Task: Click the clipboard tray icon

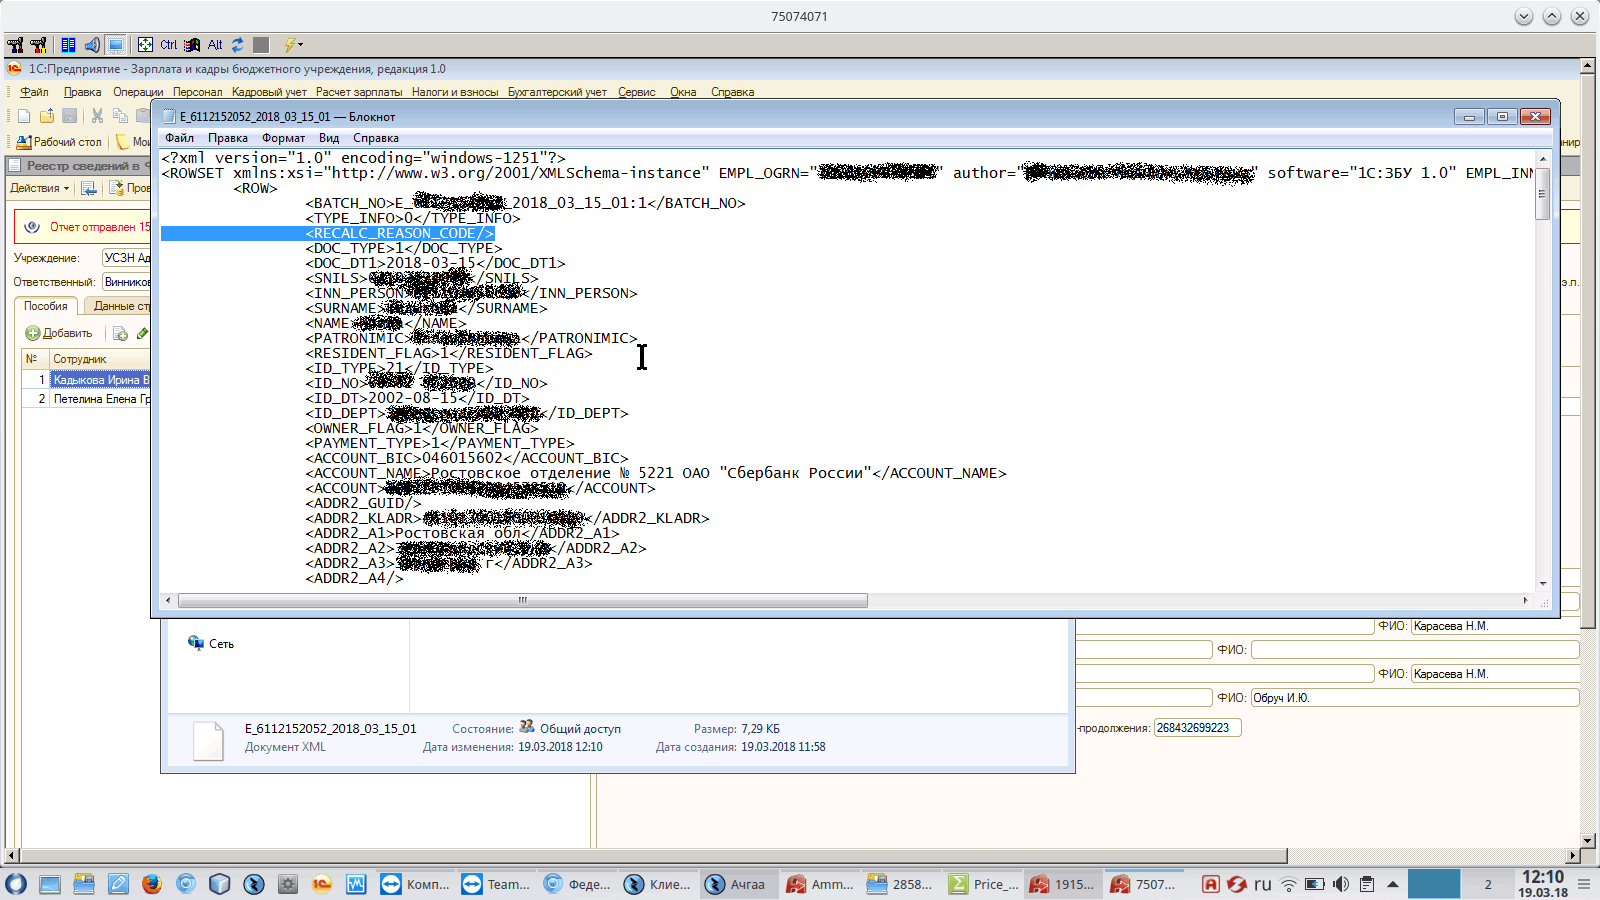Action: [1367, 884]
